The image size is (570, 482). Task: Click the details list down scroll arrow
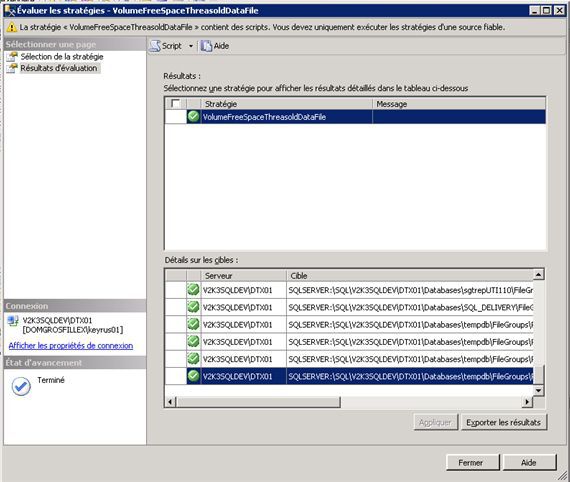click(538, 390)
